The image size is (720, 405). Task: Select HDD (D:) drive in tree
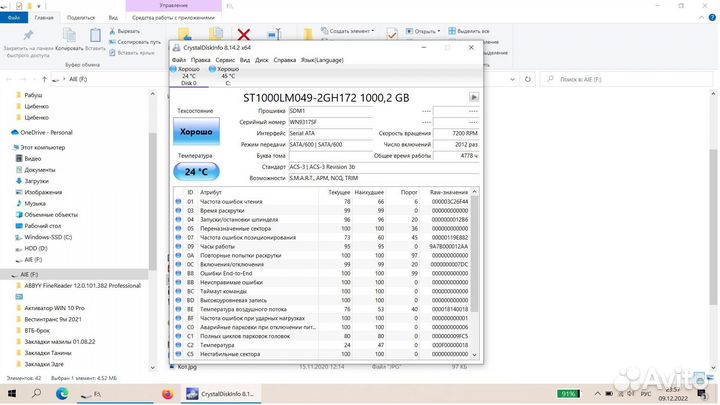pos(31,248)
